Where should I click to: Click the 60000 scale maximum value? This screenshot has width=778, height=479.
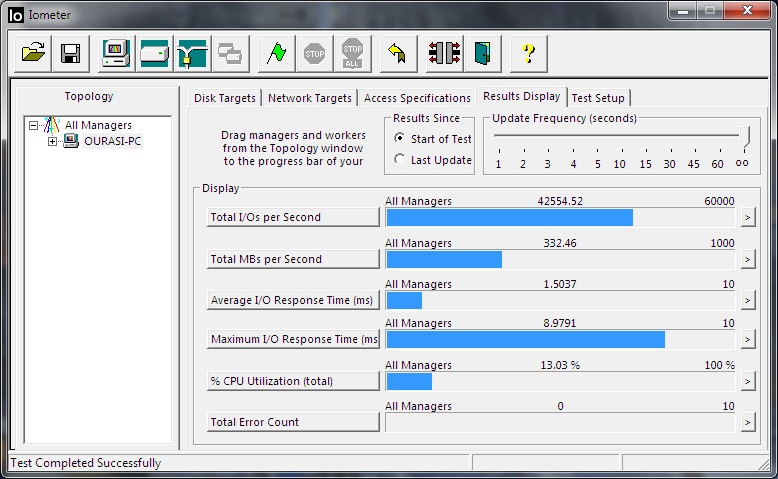tap(719, 201)
